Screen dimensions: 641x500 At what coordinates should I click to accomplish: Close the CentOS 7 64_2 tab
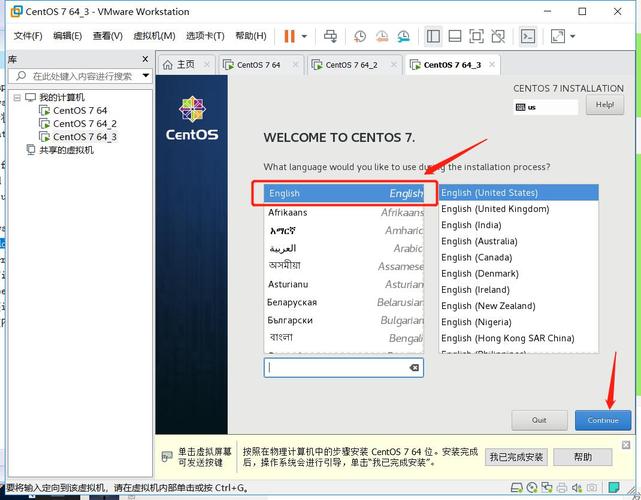coord(394,65)
